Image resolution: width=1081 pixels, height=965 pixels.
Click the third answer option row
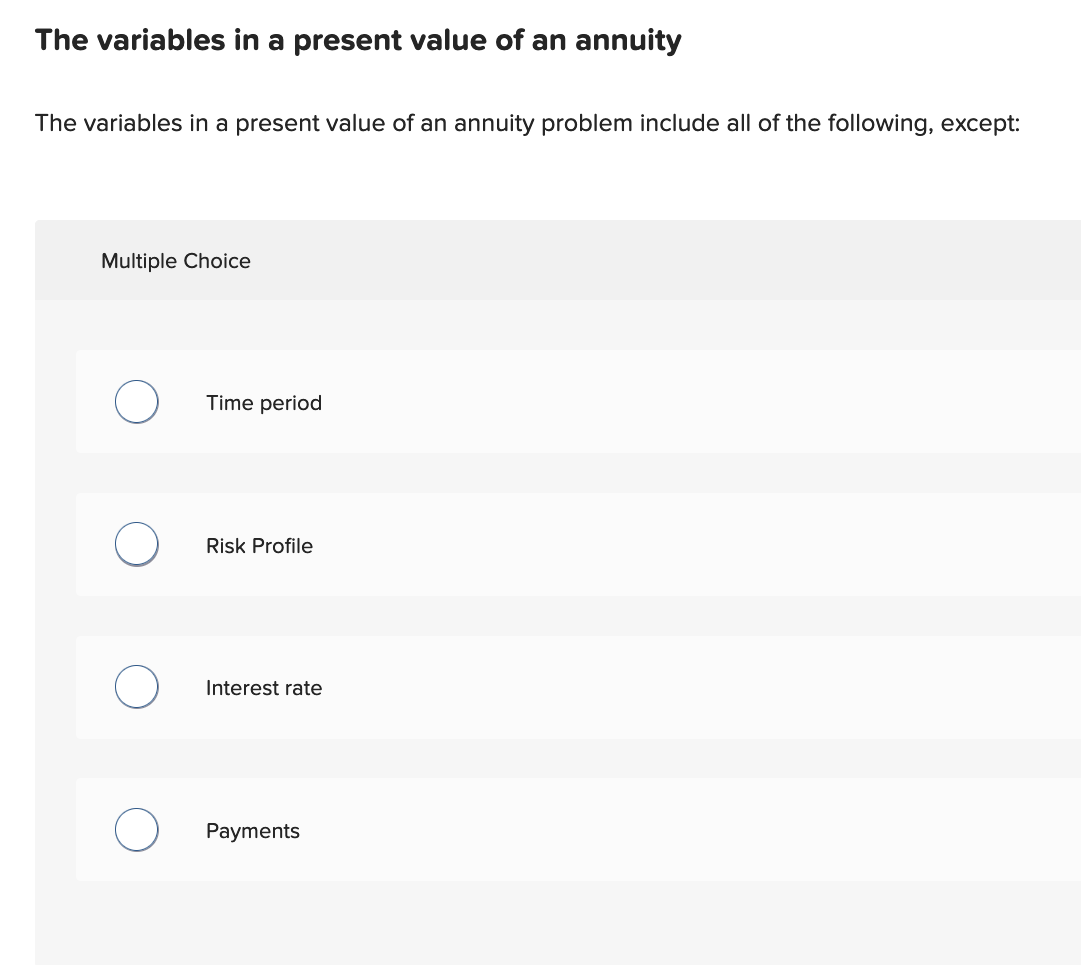pyautogui.click(x=560, y=686)
